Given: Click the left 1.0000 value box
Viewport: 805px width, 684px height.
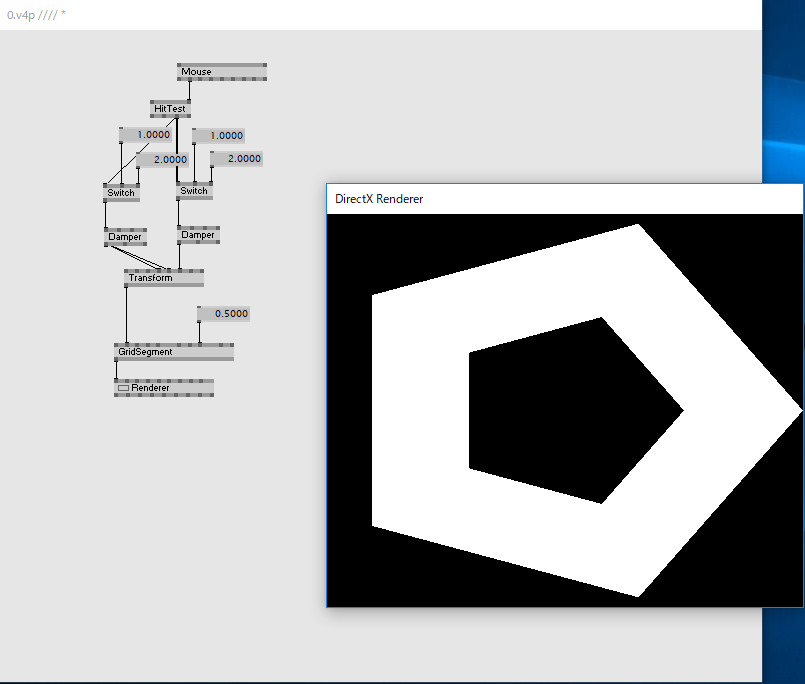Looking at the screenshot, I should [x=145, y=135].
